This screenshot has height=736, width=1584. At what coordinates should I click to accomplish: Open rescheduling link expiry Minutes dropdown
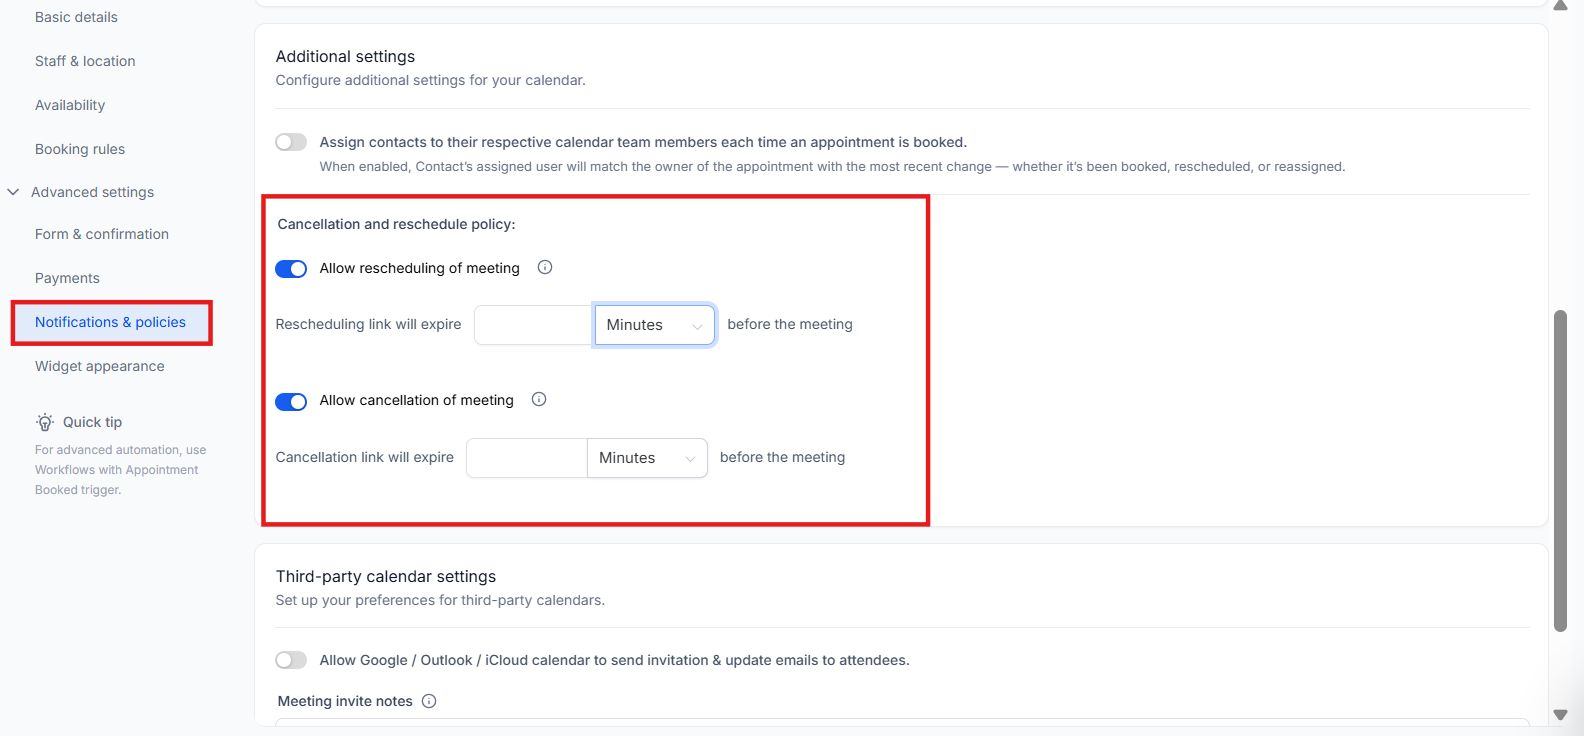654,325
